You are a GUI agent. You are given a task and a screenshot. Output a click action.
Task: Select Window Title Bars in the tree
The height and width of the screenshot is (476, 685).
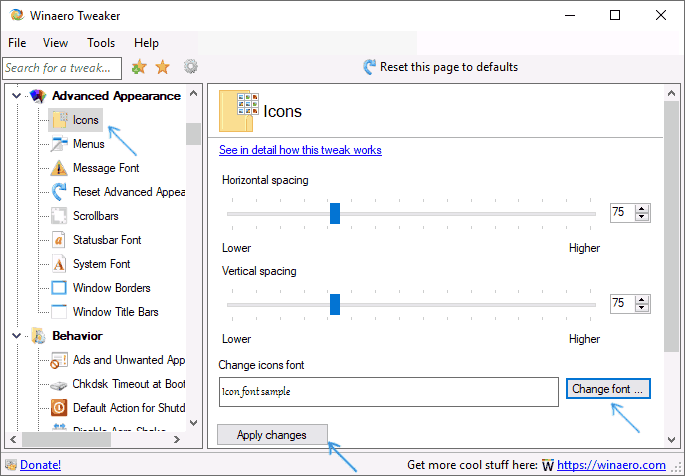pos(115,312)
